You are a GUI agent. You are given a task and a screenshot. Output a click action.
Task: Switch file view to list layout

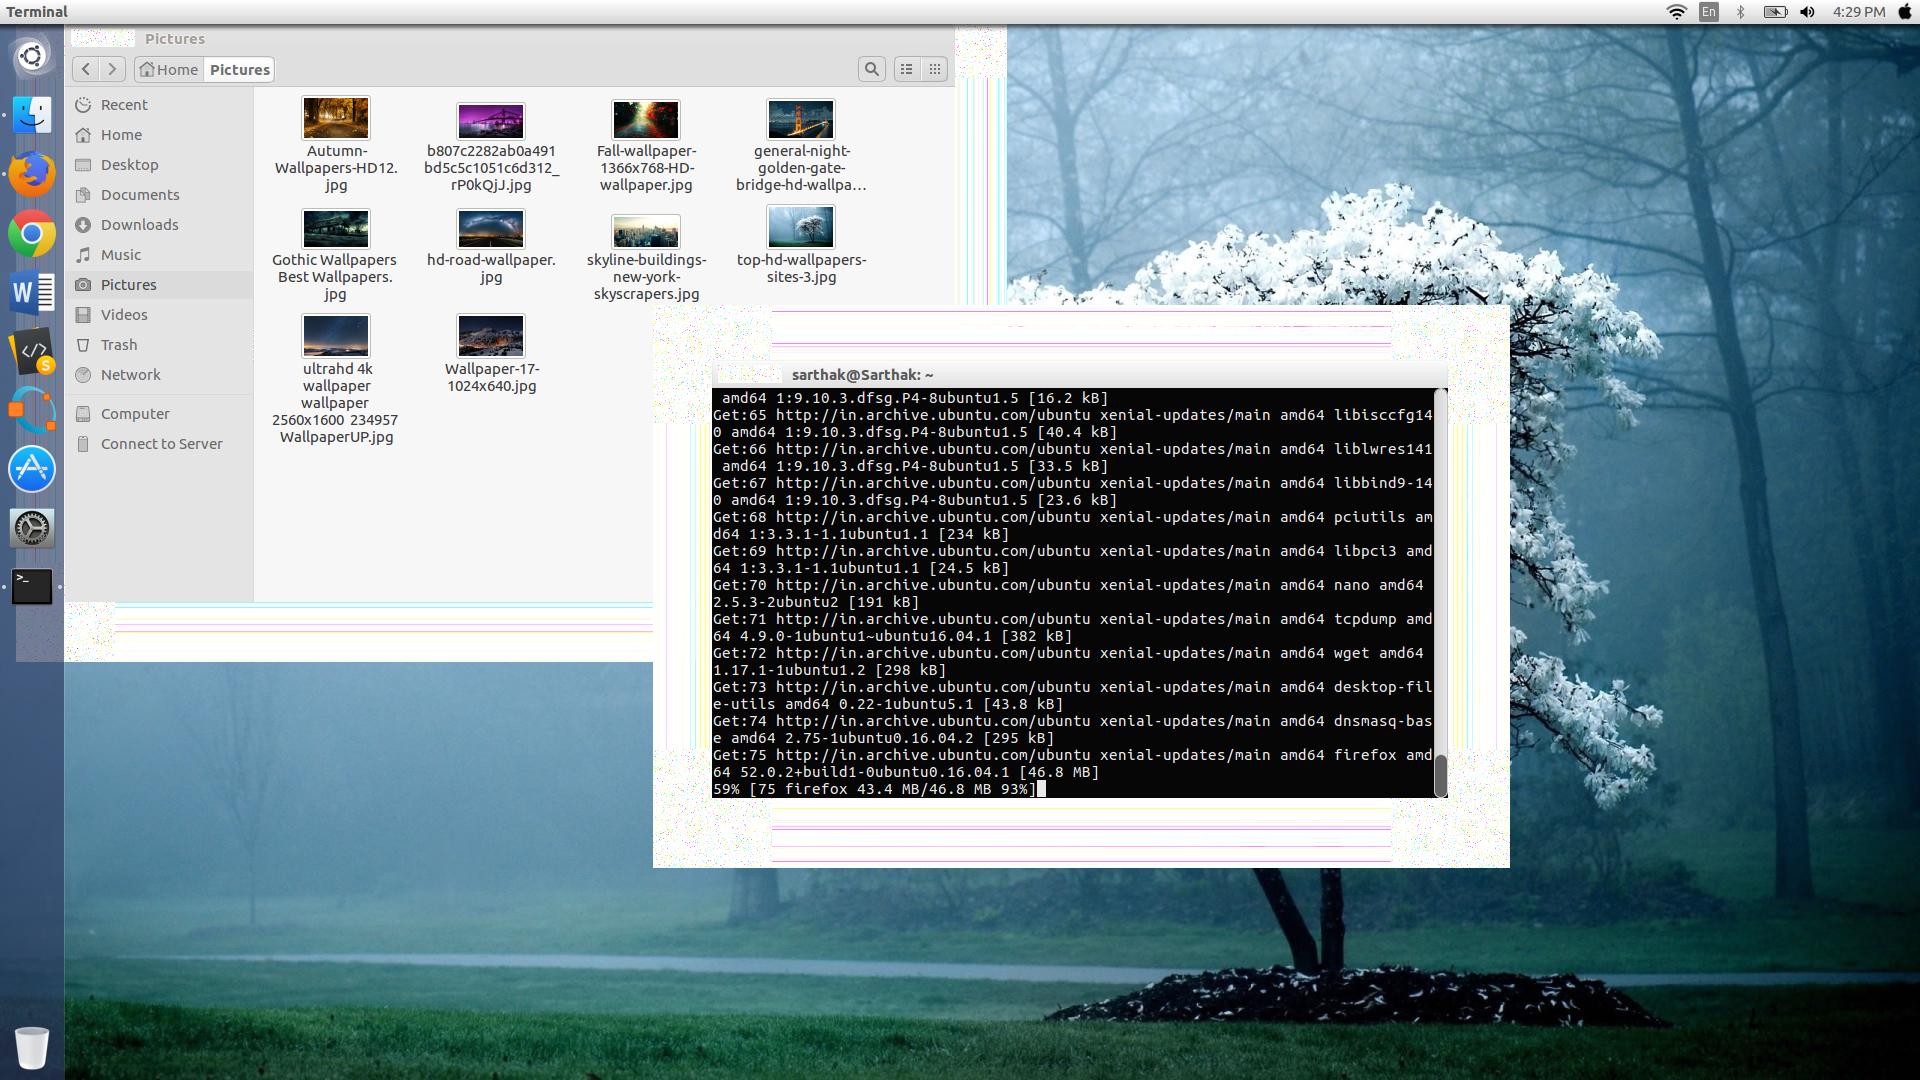point(906,69)
